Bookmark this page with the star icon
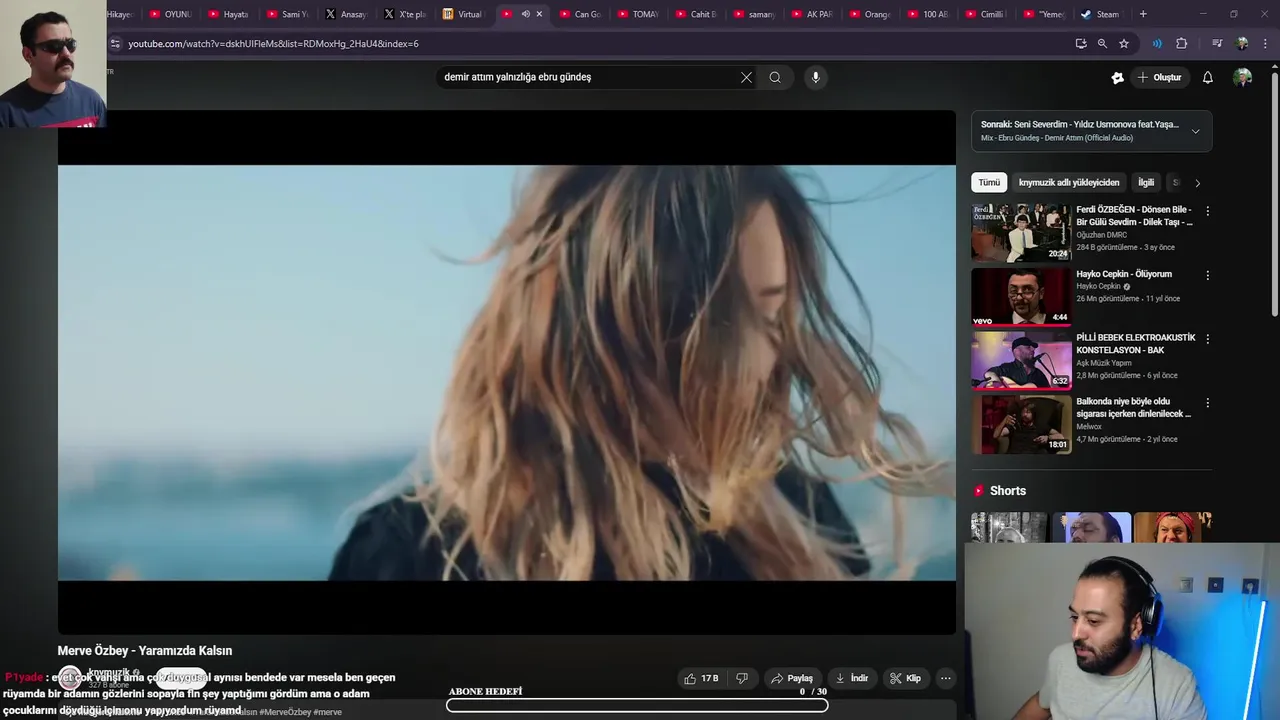 coord(1124,43)
